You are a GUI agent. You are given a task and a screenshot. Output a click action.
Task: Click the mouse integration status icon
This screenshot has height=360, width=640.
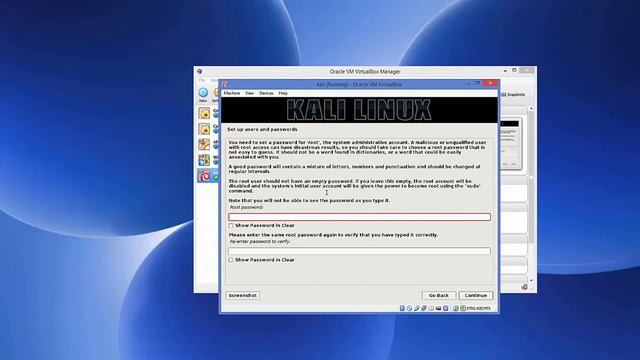click(x=456, y=308)
